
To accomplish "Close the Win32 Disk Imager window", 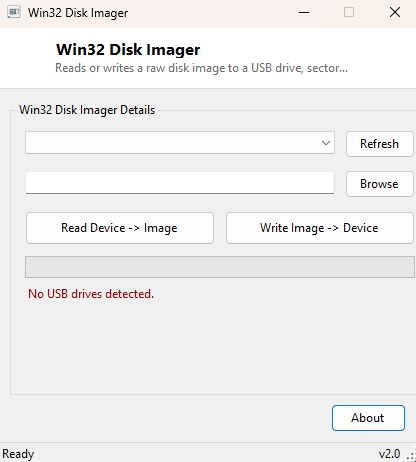I will click(395, 13).
